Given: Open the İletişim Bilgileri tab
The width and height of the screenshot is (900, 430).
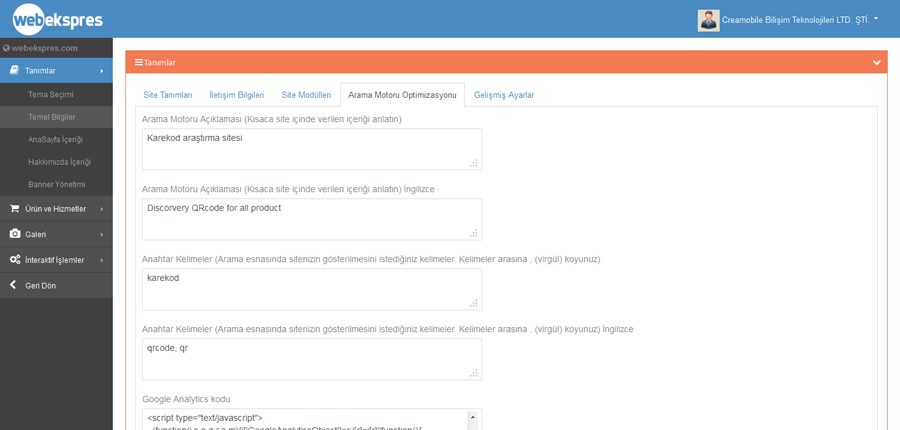Looking at the screenshot, I should tap(236, 95).
